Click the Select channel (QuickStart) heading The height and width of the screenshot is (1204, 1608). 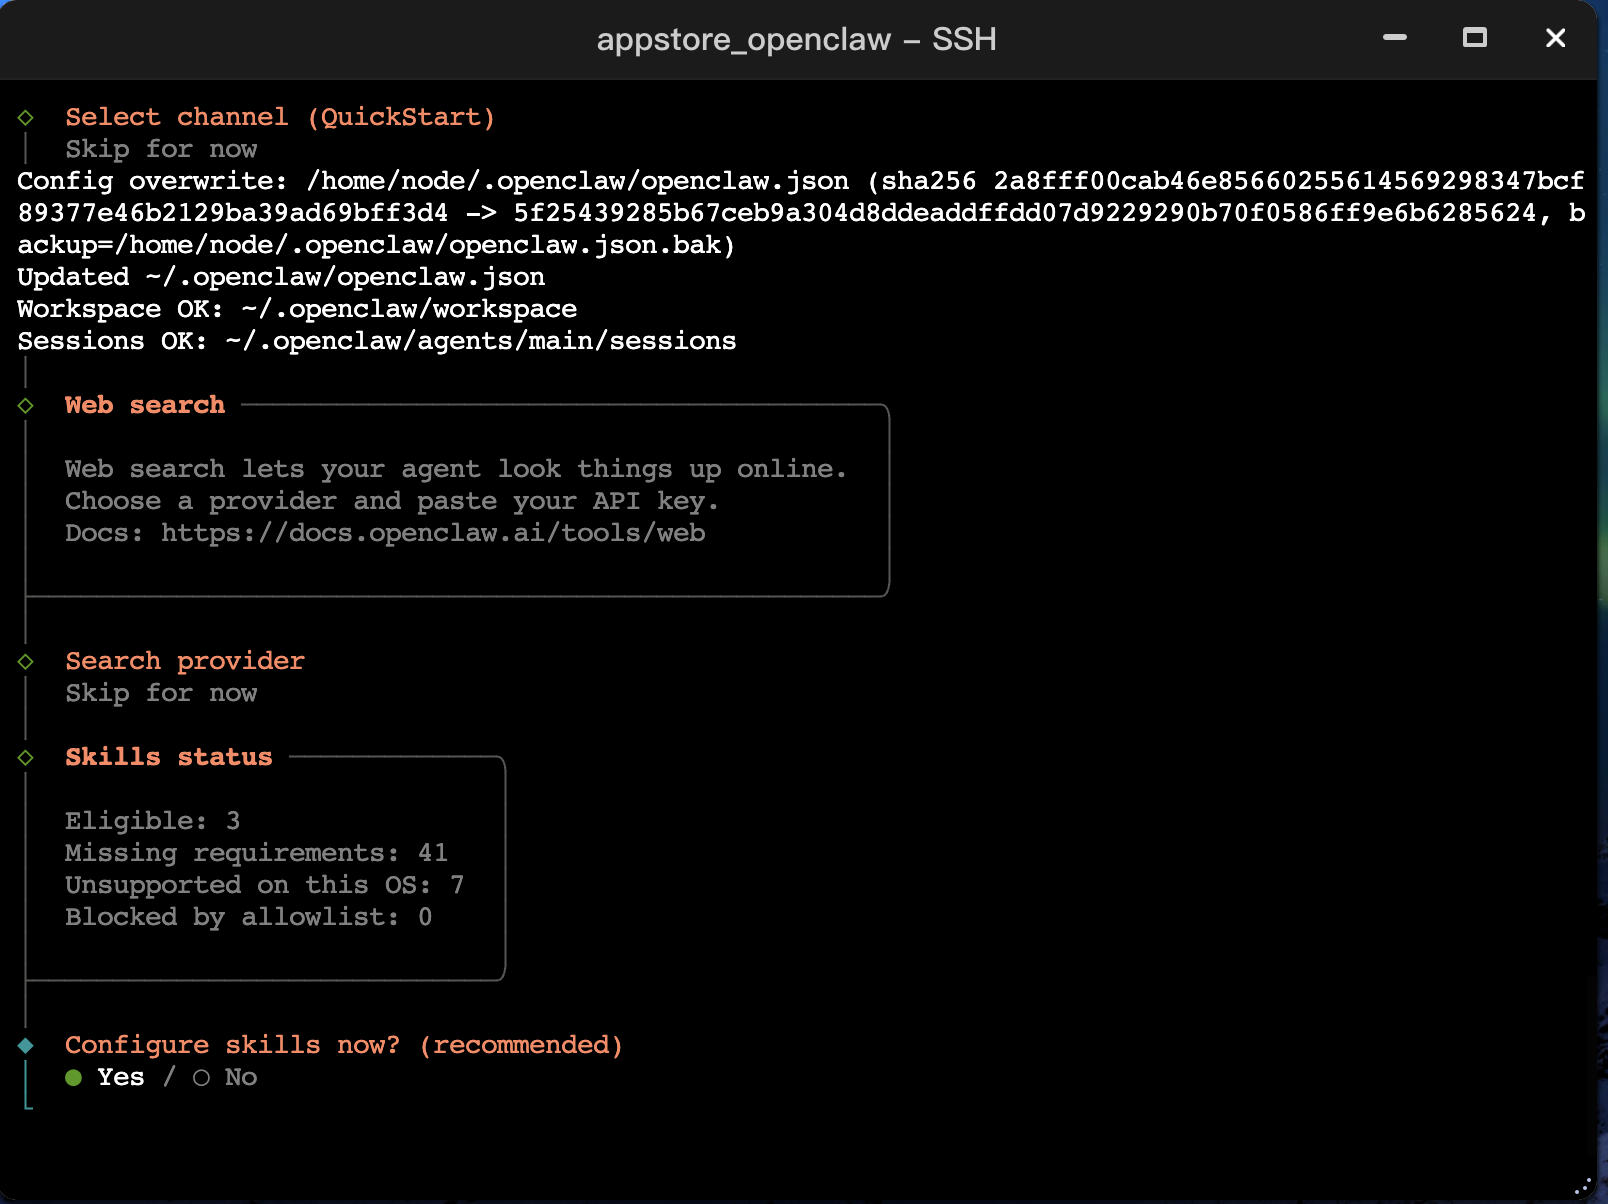(x=280, y=117)
